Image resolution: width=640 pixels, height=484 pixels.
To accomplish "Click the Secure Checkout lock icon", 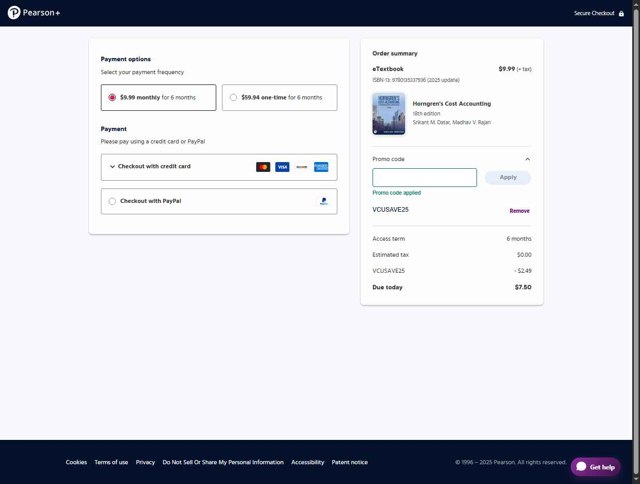I will pyautogui.click(x=621, y=13).
